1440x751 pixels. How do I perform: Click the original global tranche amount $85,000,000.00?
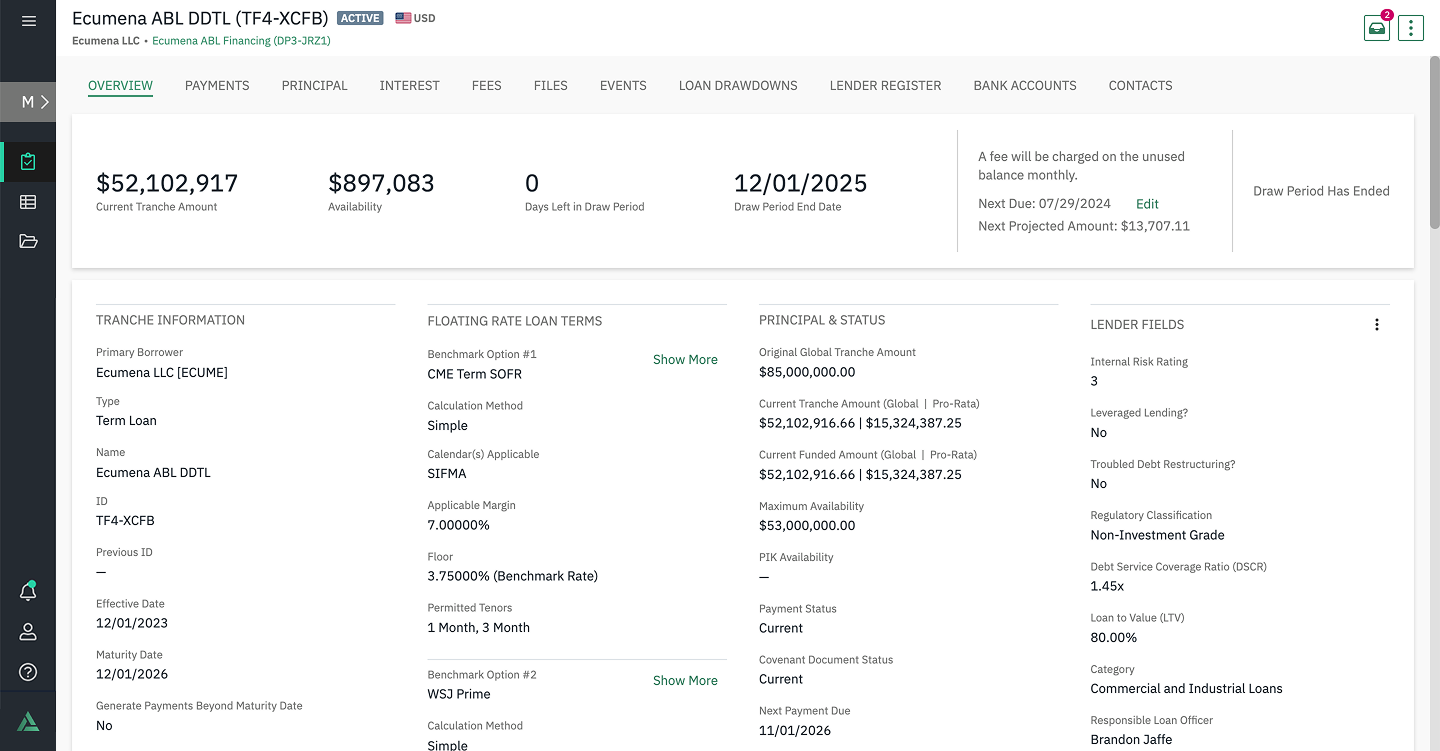807,372
